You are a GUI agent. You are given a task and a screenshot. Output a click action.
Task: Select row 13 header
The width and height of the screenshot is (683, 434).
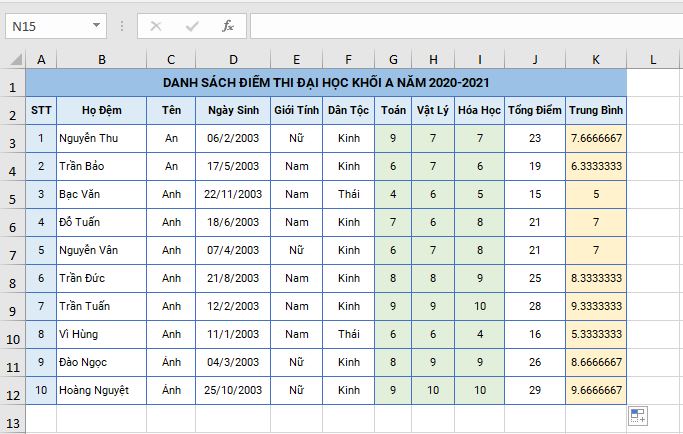coord(13,419)
